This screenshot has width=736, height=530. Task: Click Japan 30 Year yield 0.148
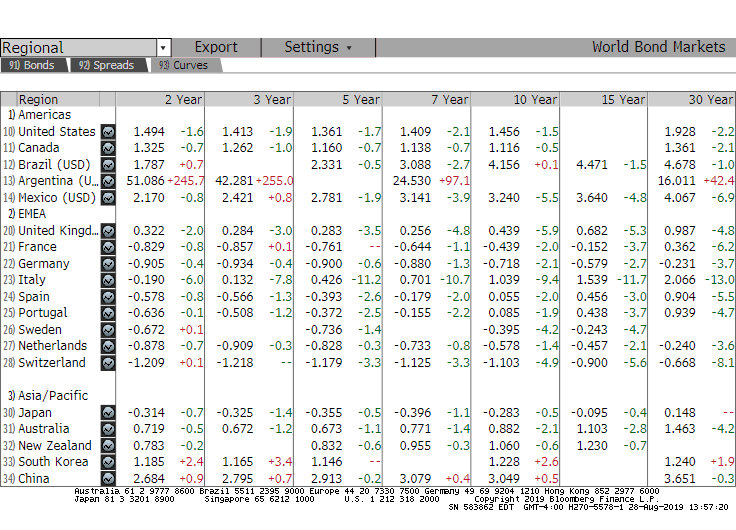pyautogui.click(x=680, y=413)
